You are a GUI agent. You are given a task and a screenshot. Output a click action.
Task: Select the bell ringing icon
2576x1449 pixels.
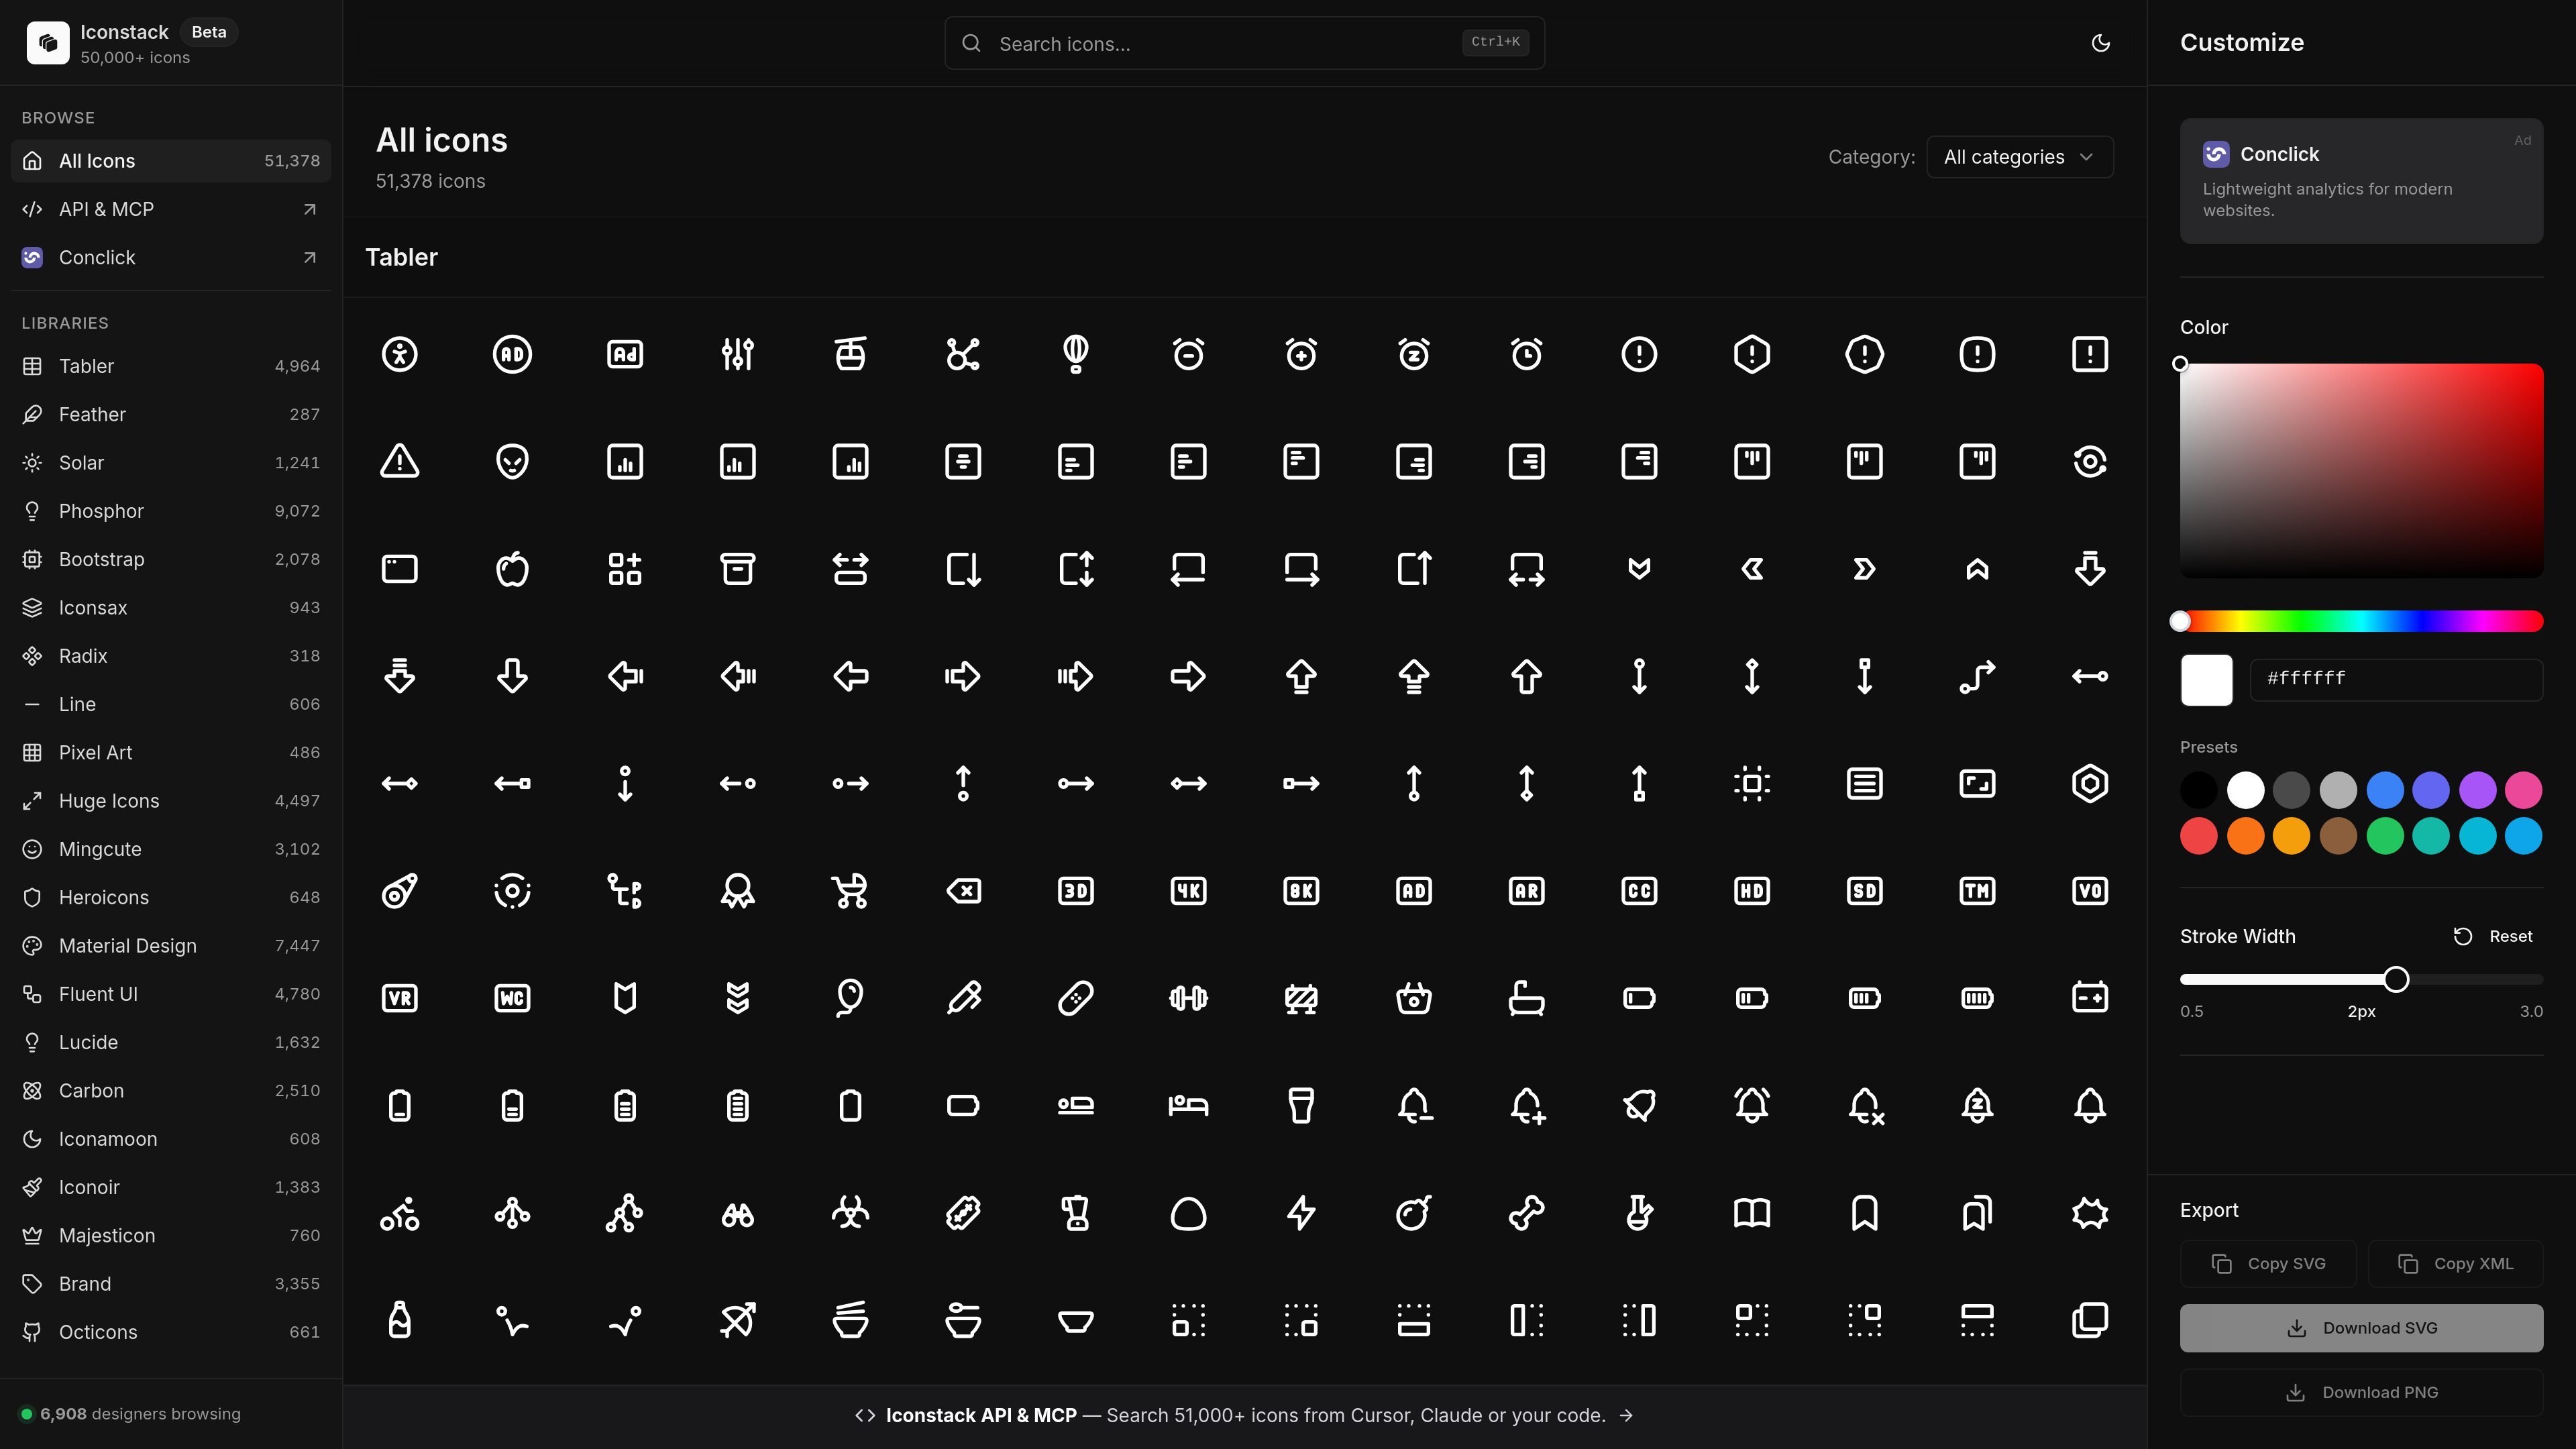pyautogui.click(x=1751, y=1106)
